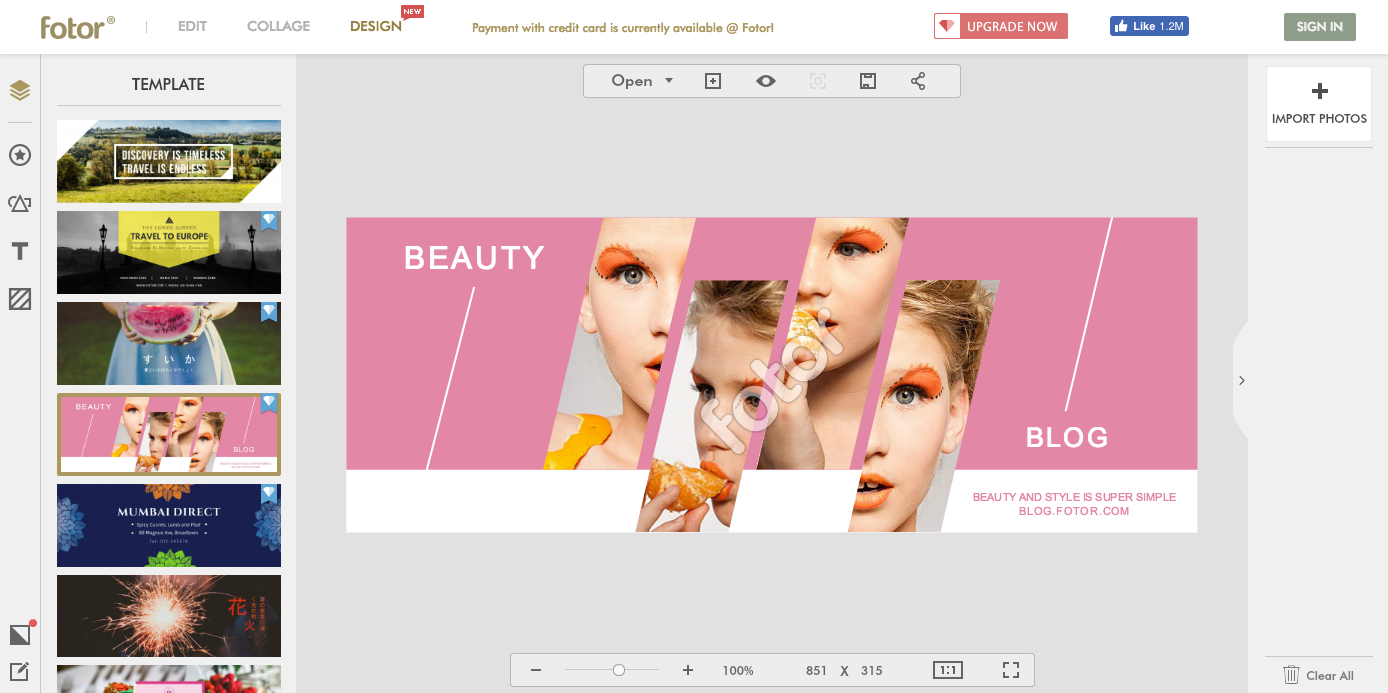
Task: Switch to the EDIT tab
Action: [193, 27]
